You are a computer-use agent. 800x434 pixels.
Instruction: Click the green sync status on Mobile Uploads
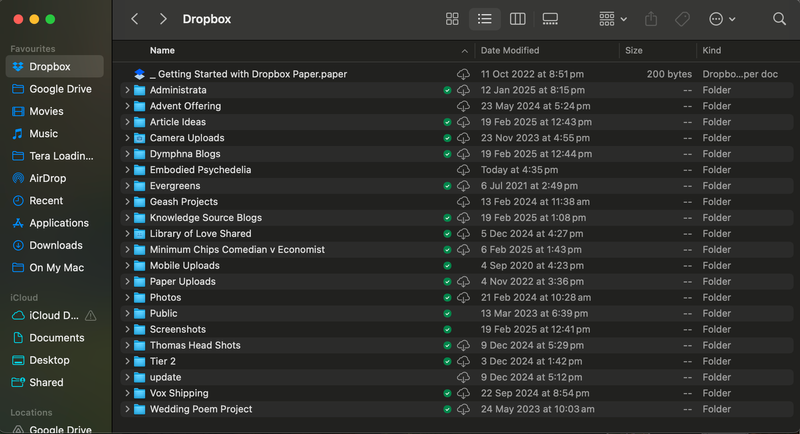click(x=447, y=266)
